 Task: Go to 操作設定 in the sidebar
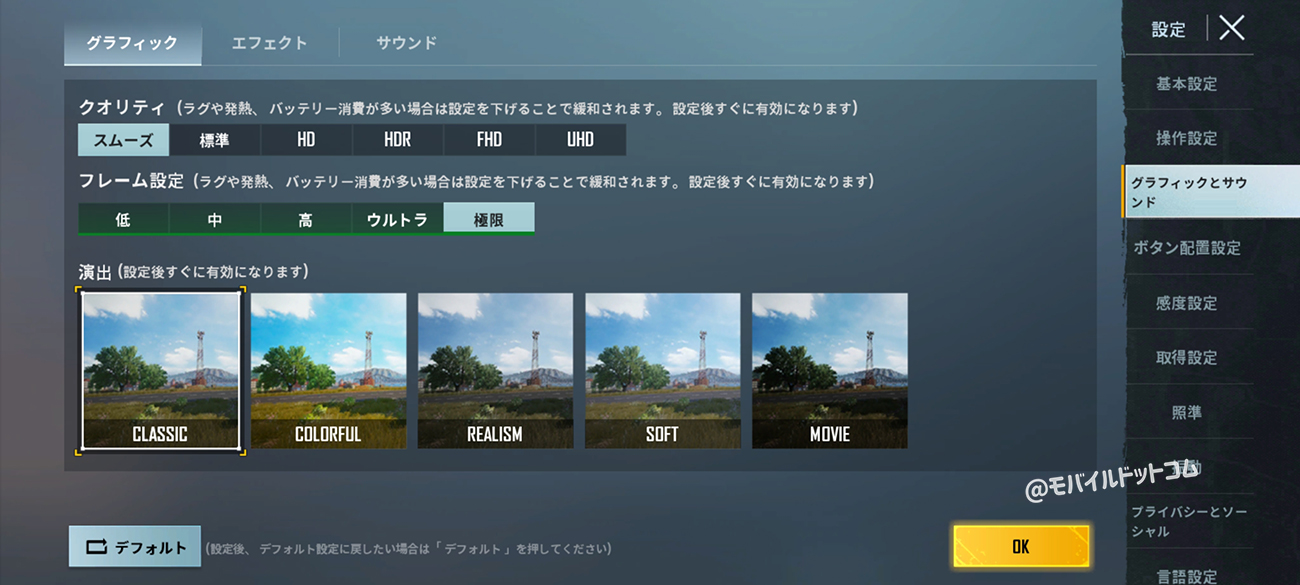point(1187,138)
